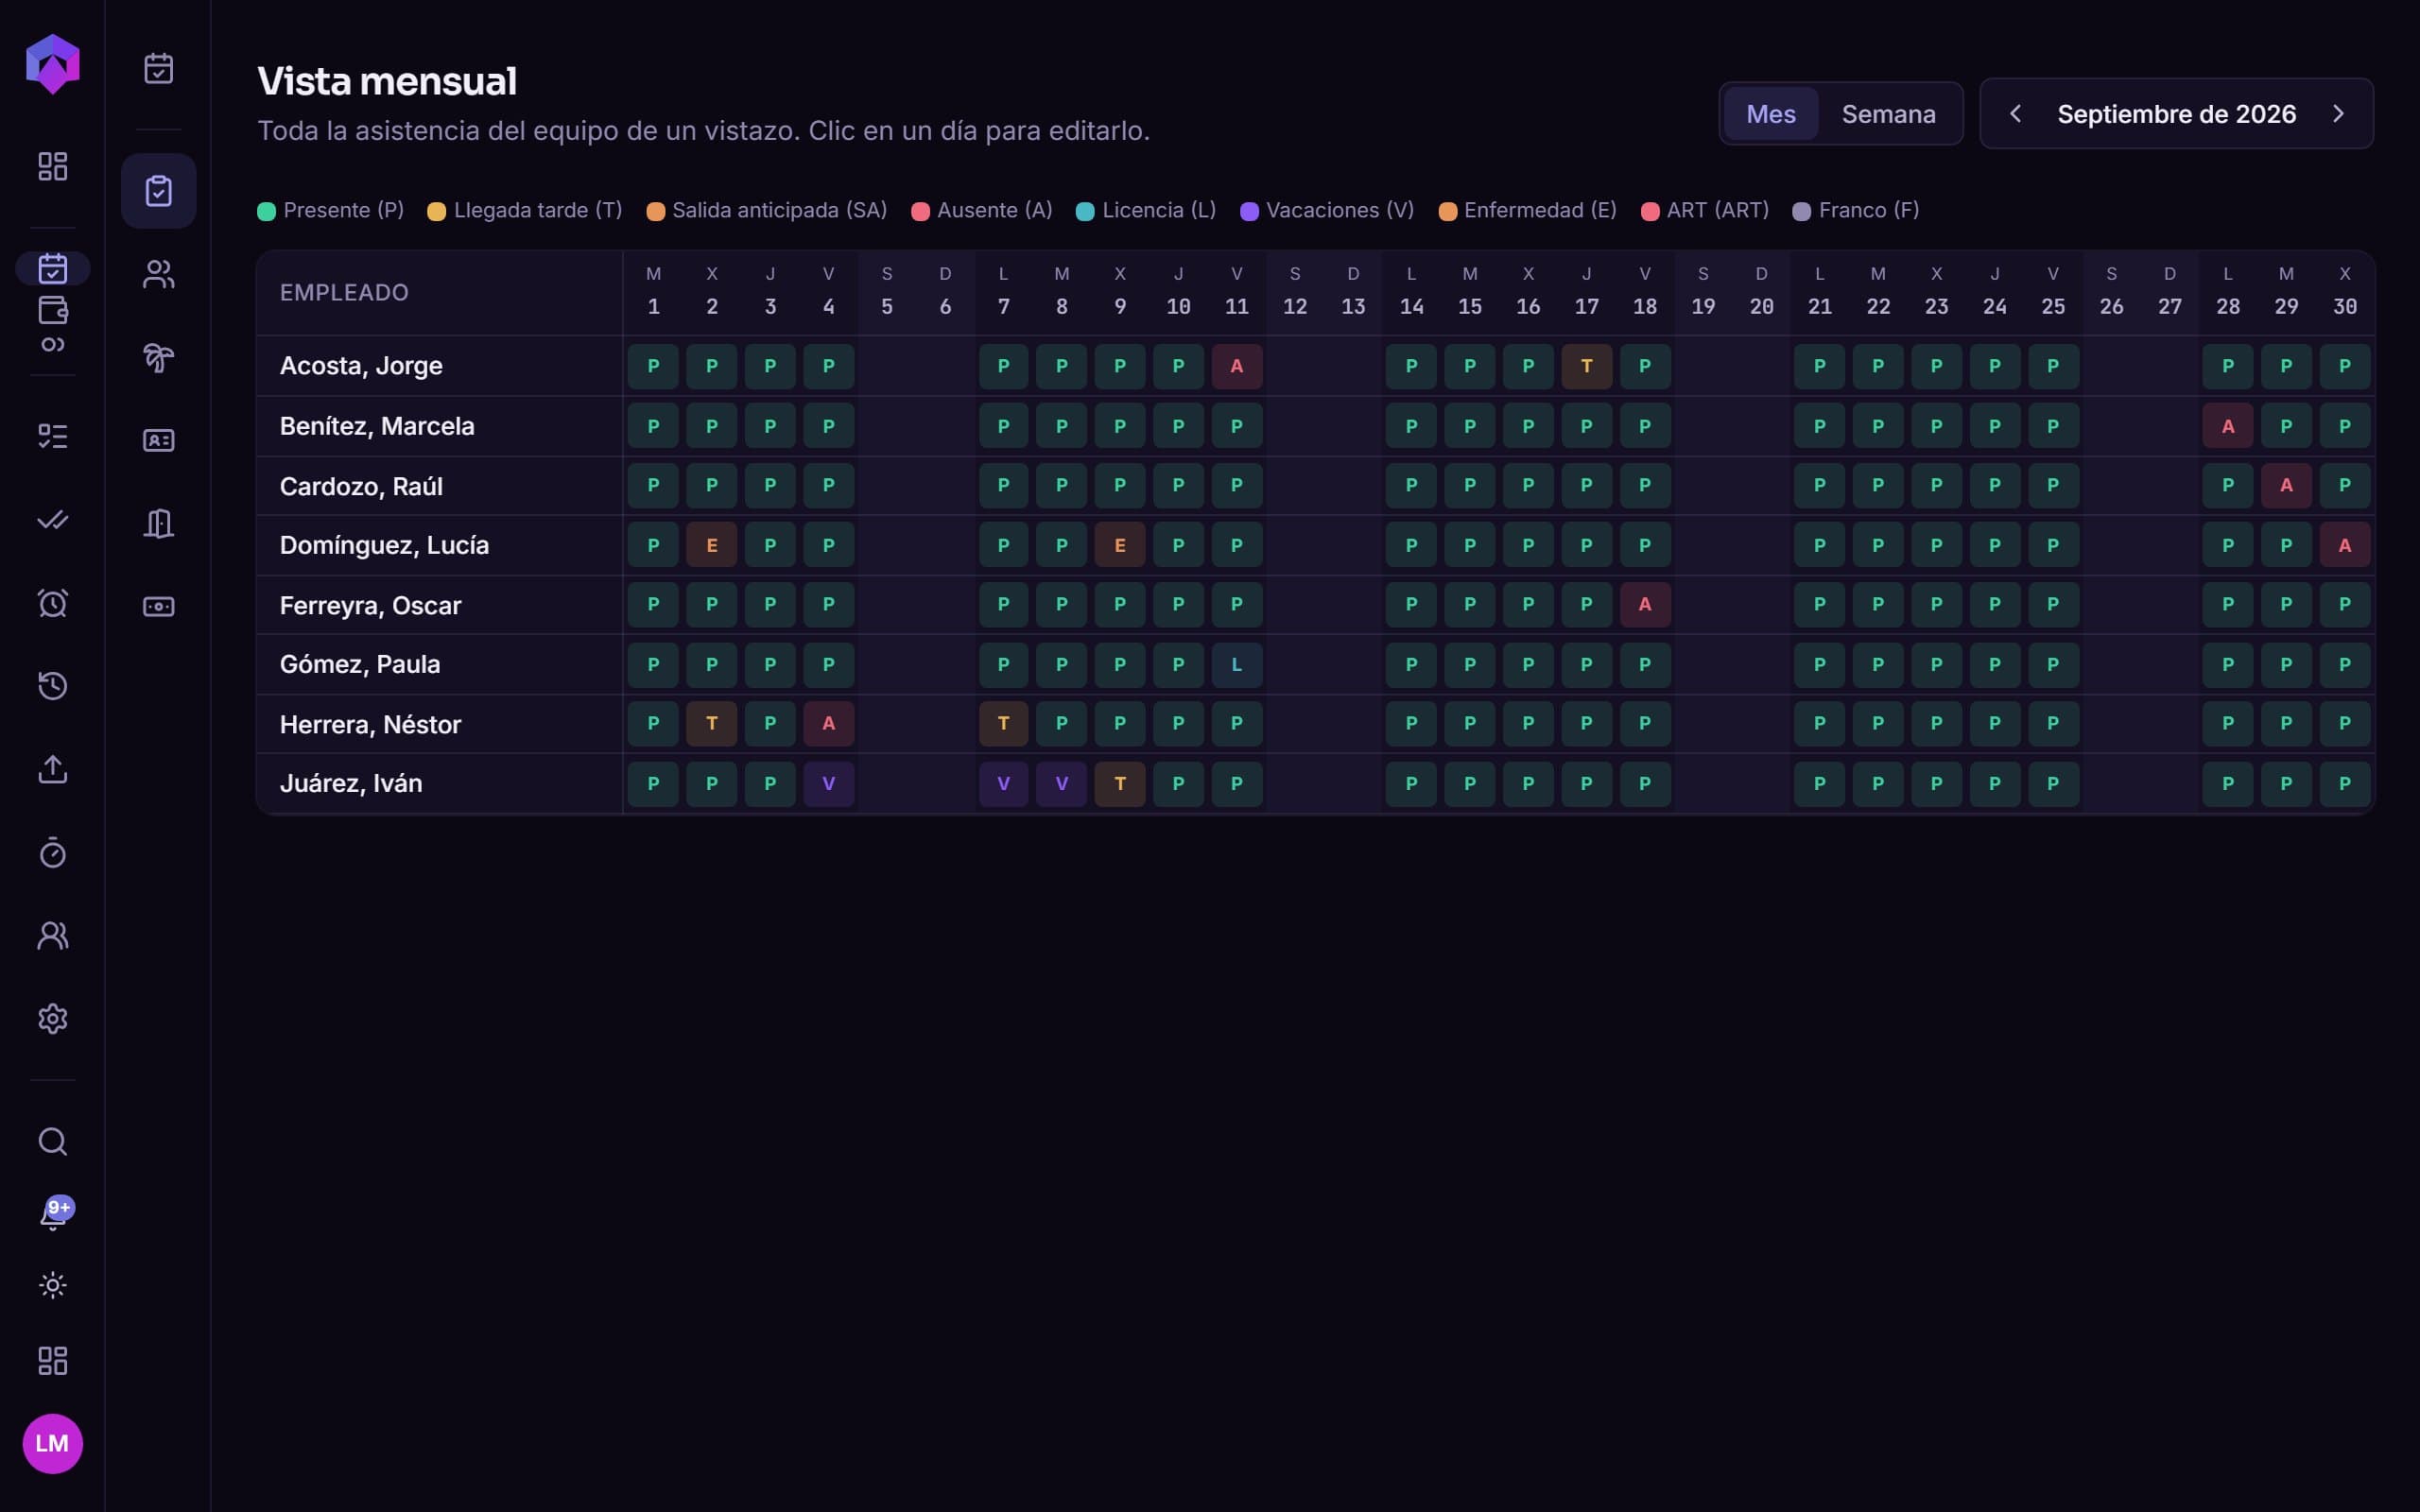Click the LM user avatar
The image size is (2420, 1512).
[52, 1443]
